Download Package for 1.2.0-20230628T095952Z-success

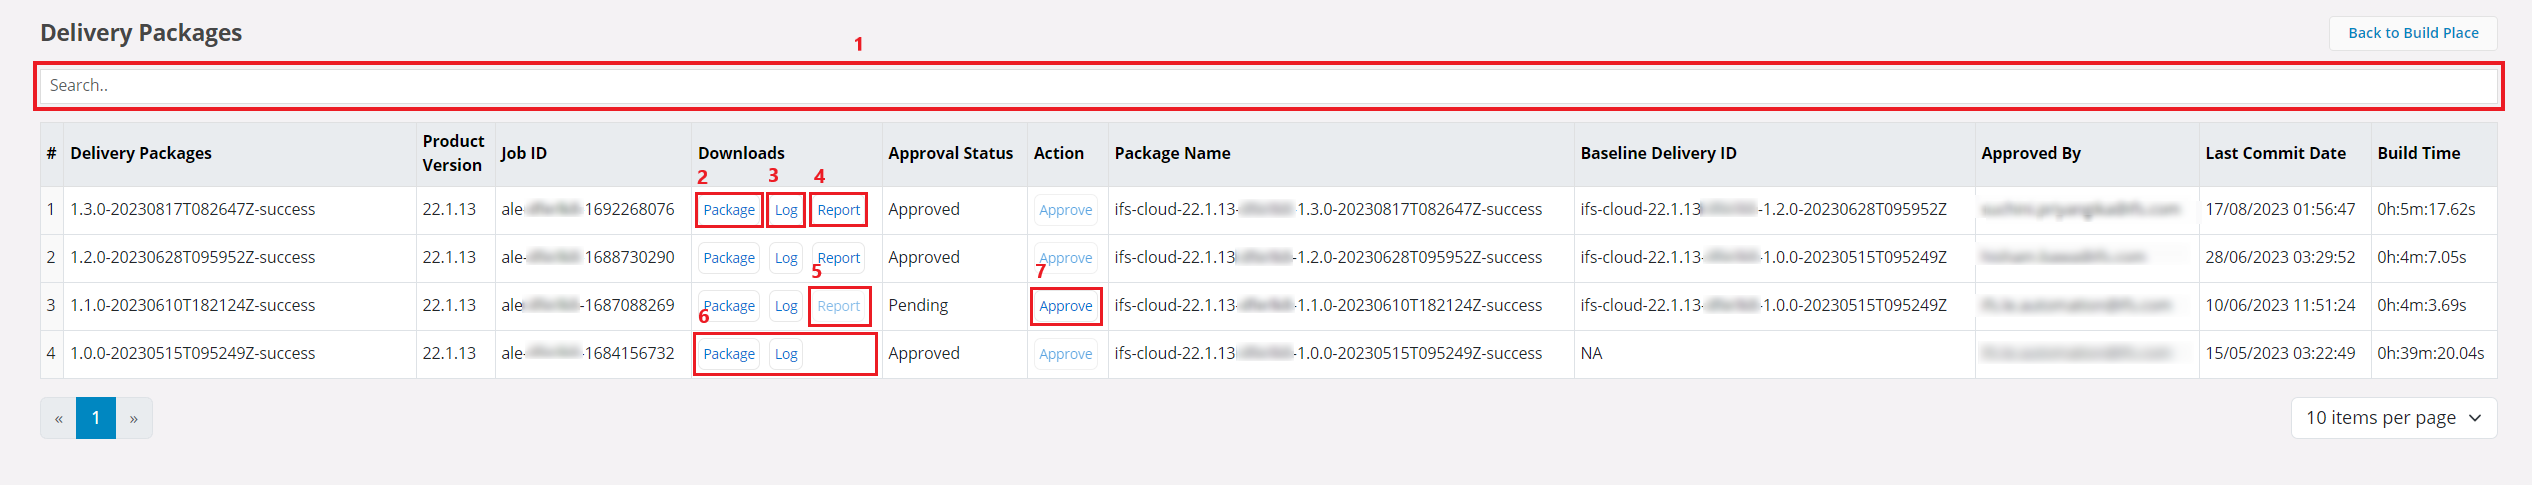pyautogui.click(x=729, y=258)
